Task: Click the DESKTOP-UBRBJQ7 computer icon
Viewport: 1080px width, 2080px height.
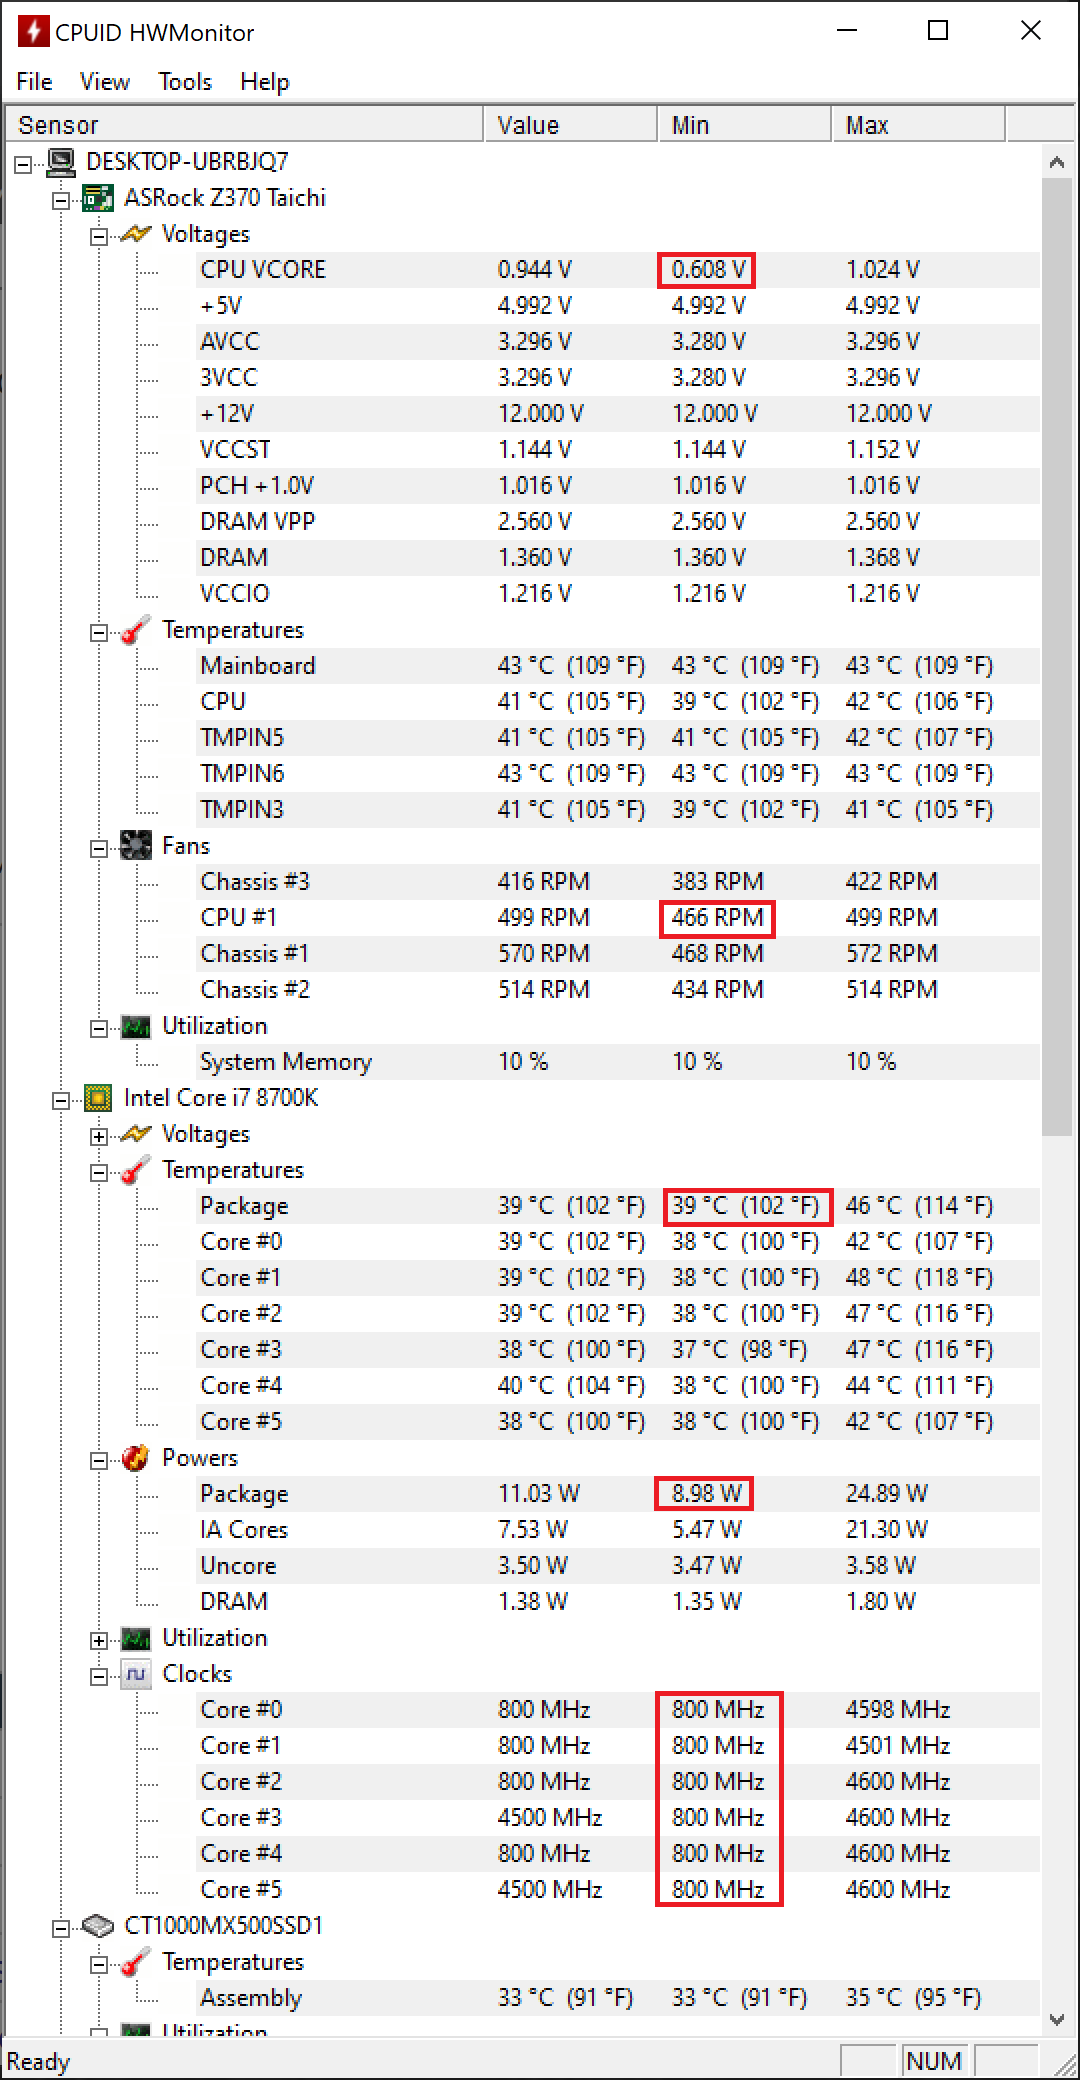Action: click(61, 162)
